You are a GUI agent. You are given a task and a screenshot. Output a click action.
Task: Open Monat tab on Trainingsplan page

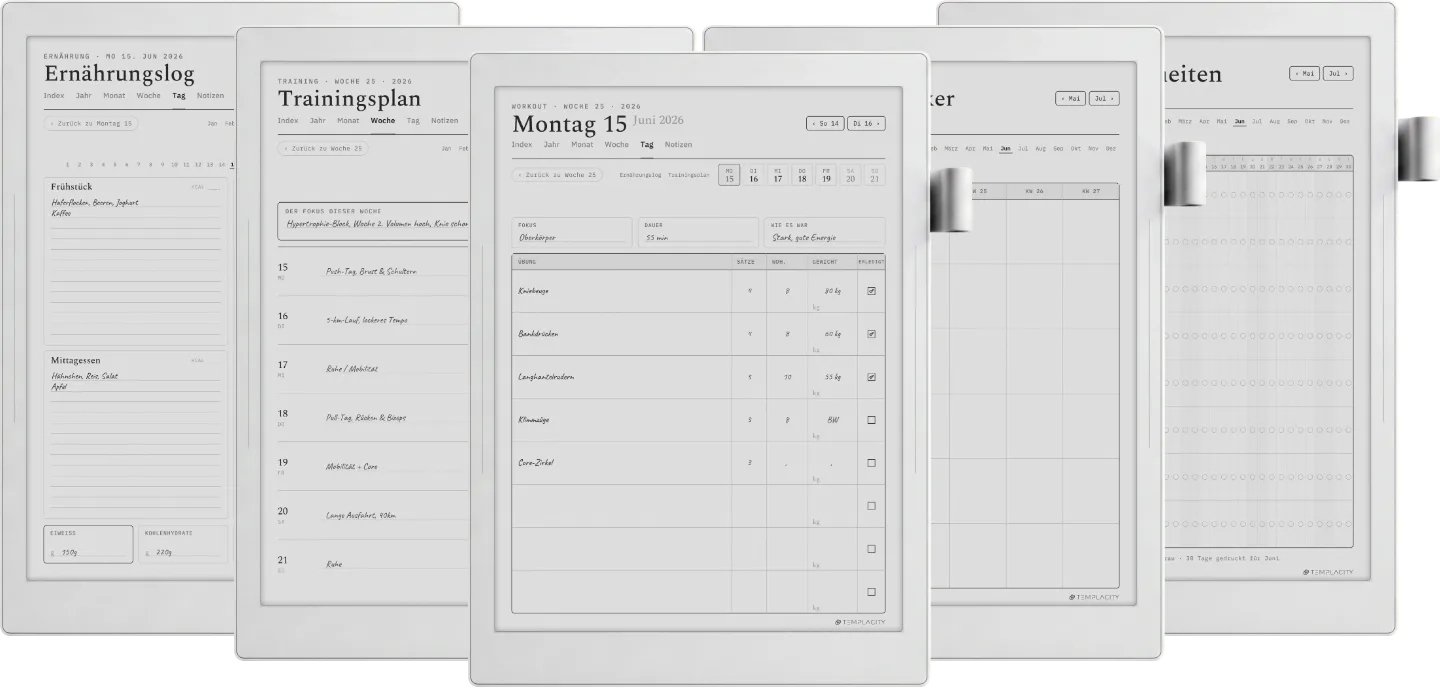tap(348, 120)
